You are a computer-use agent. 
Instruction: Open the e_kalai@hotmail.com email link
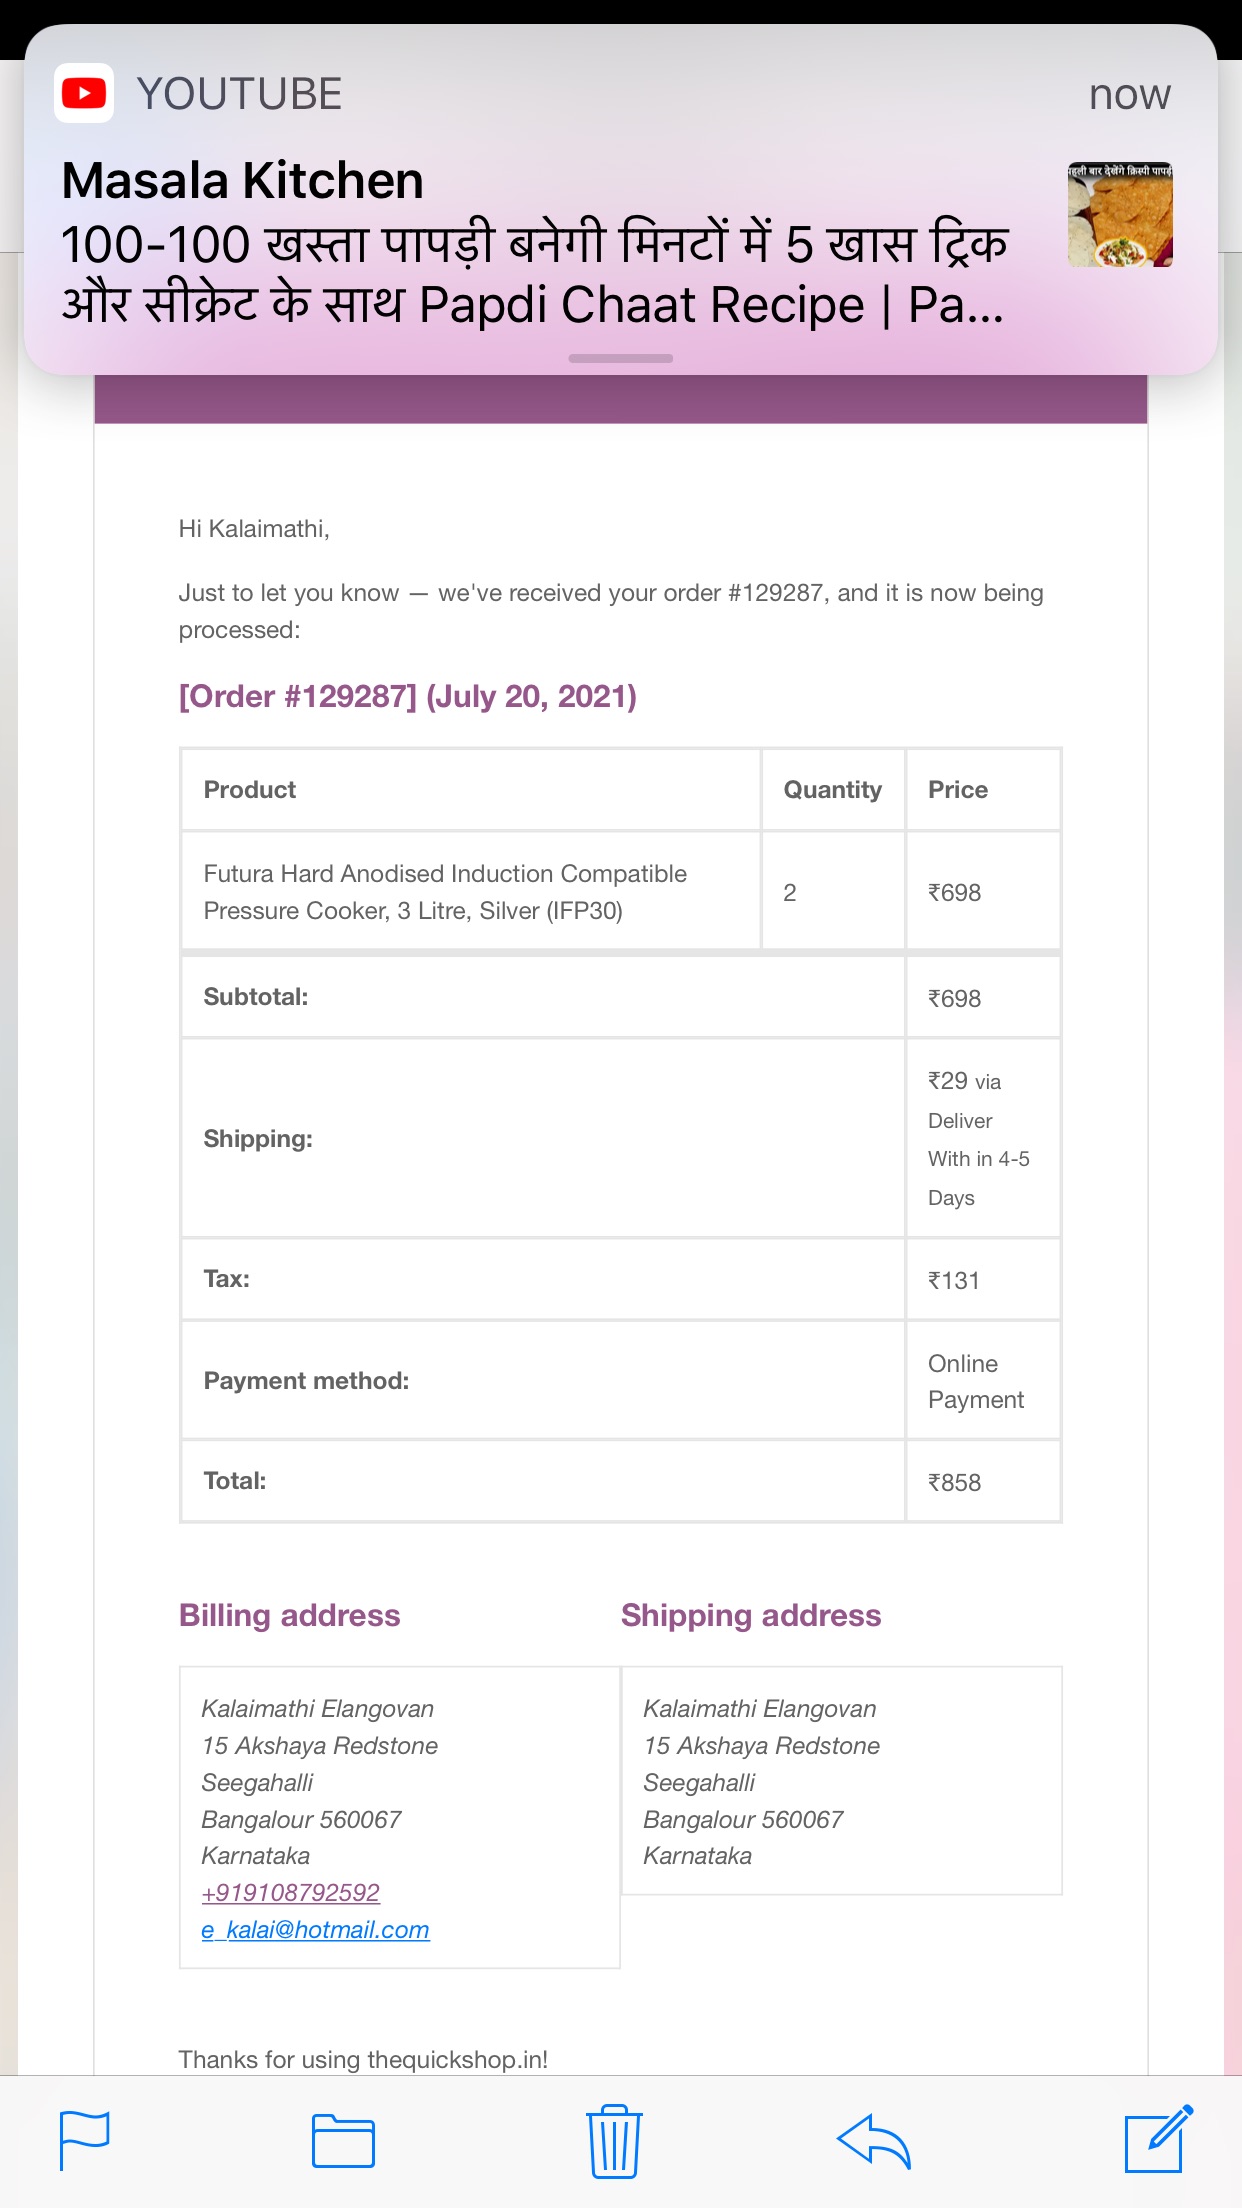[x=315, y=1929]
